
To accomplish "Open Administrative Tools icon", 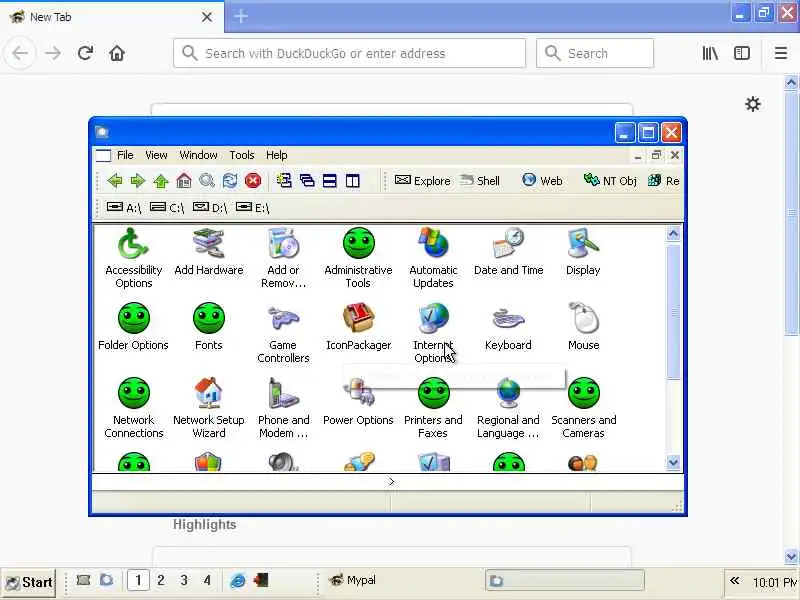I will [358, 258].
